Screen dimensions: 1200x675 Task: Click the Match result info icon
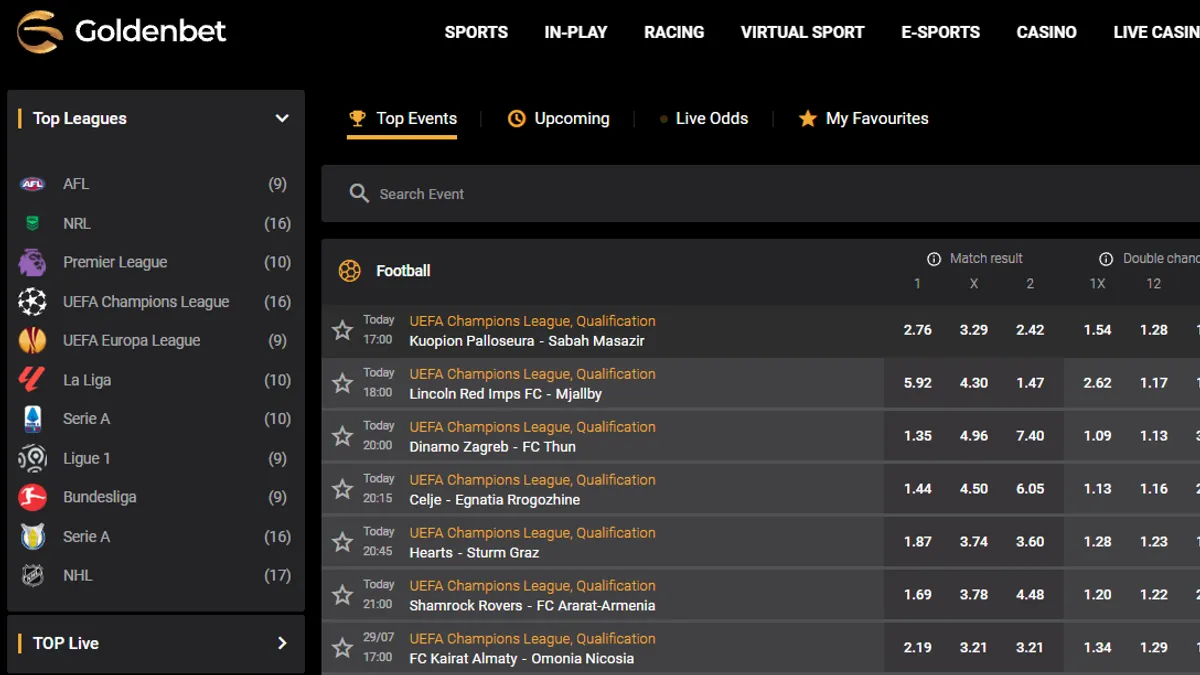tap(934, 259)
